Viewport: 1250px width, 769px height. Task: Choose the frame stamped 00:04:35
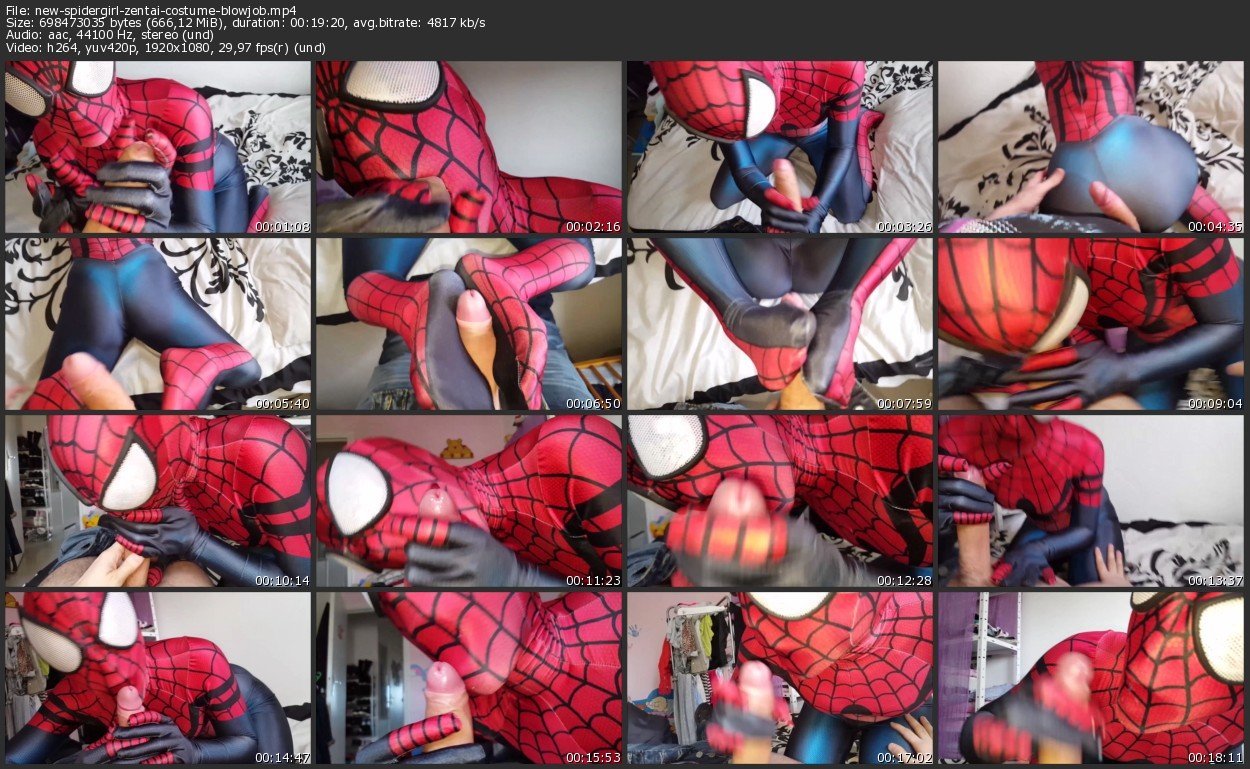[1091, 148]
